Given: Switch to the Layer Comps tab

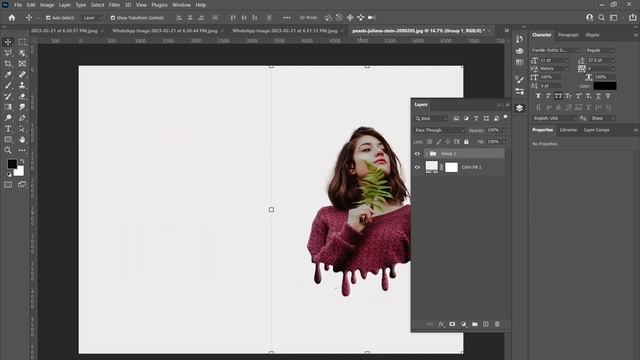Looking at the screenshot, I should click(596, 130).
